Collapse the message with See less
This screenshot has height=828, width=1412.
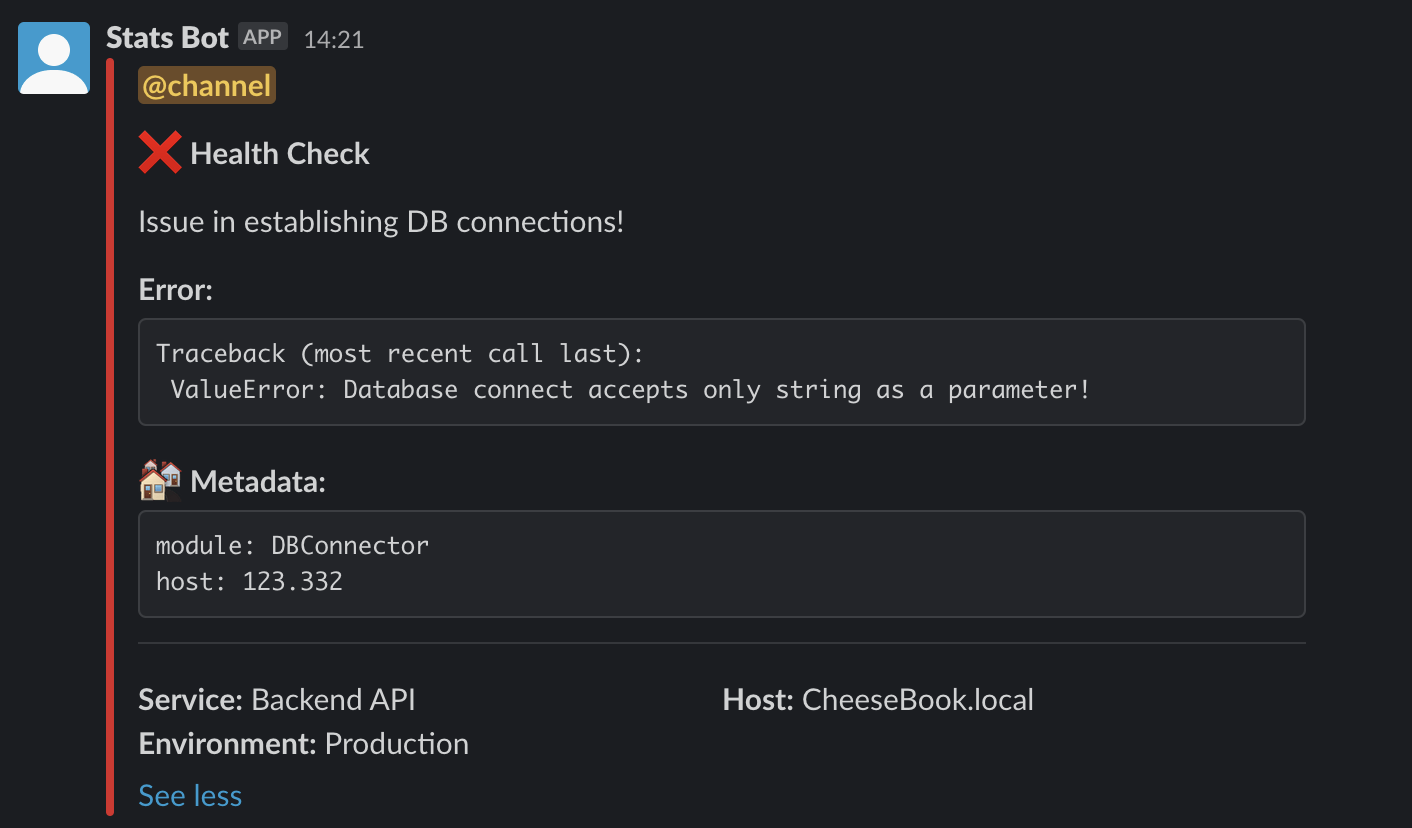[x=190, y=796]
